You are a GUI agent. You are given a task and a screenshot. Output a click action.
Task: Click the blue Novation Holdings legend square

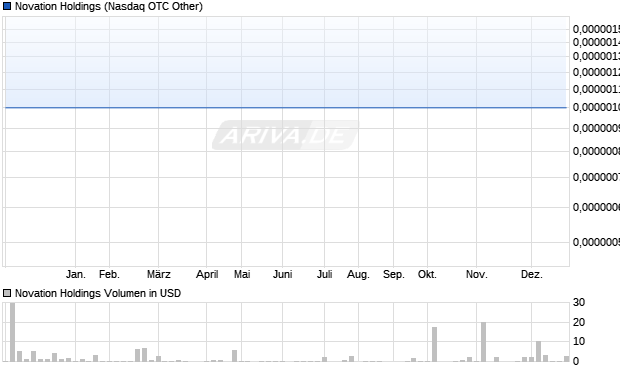pos(7,6)
